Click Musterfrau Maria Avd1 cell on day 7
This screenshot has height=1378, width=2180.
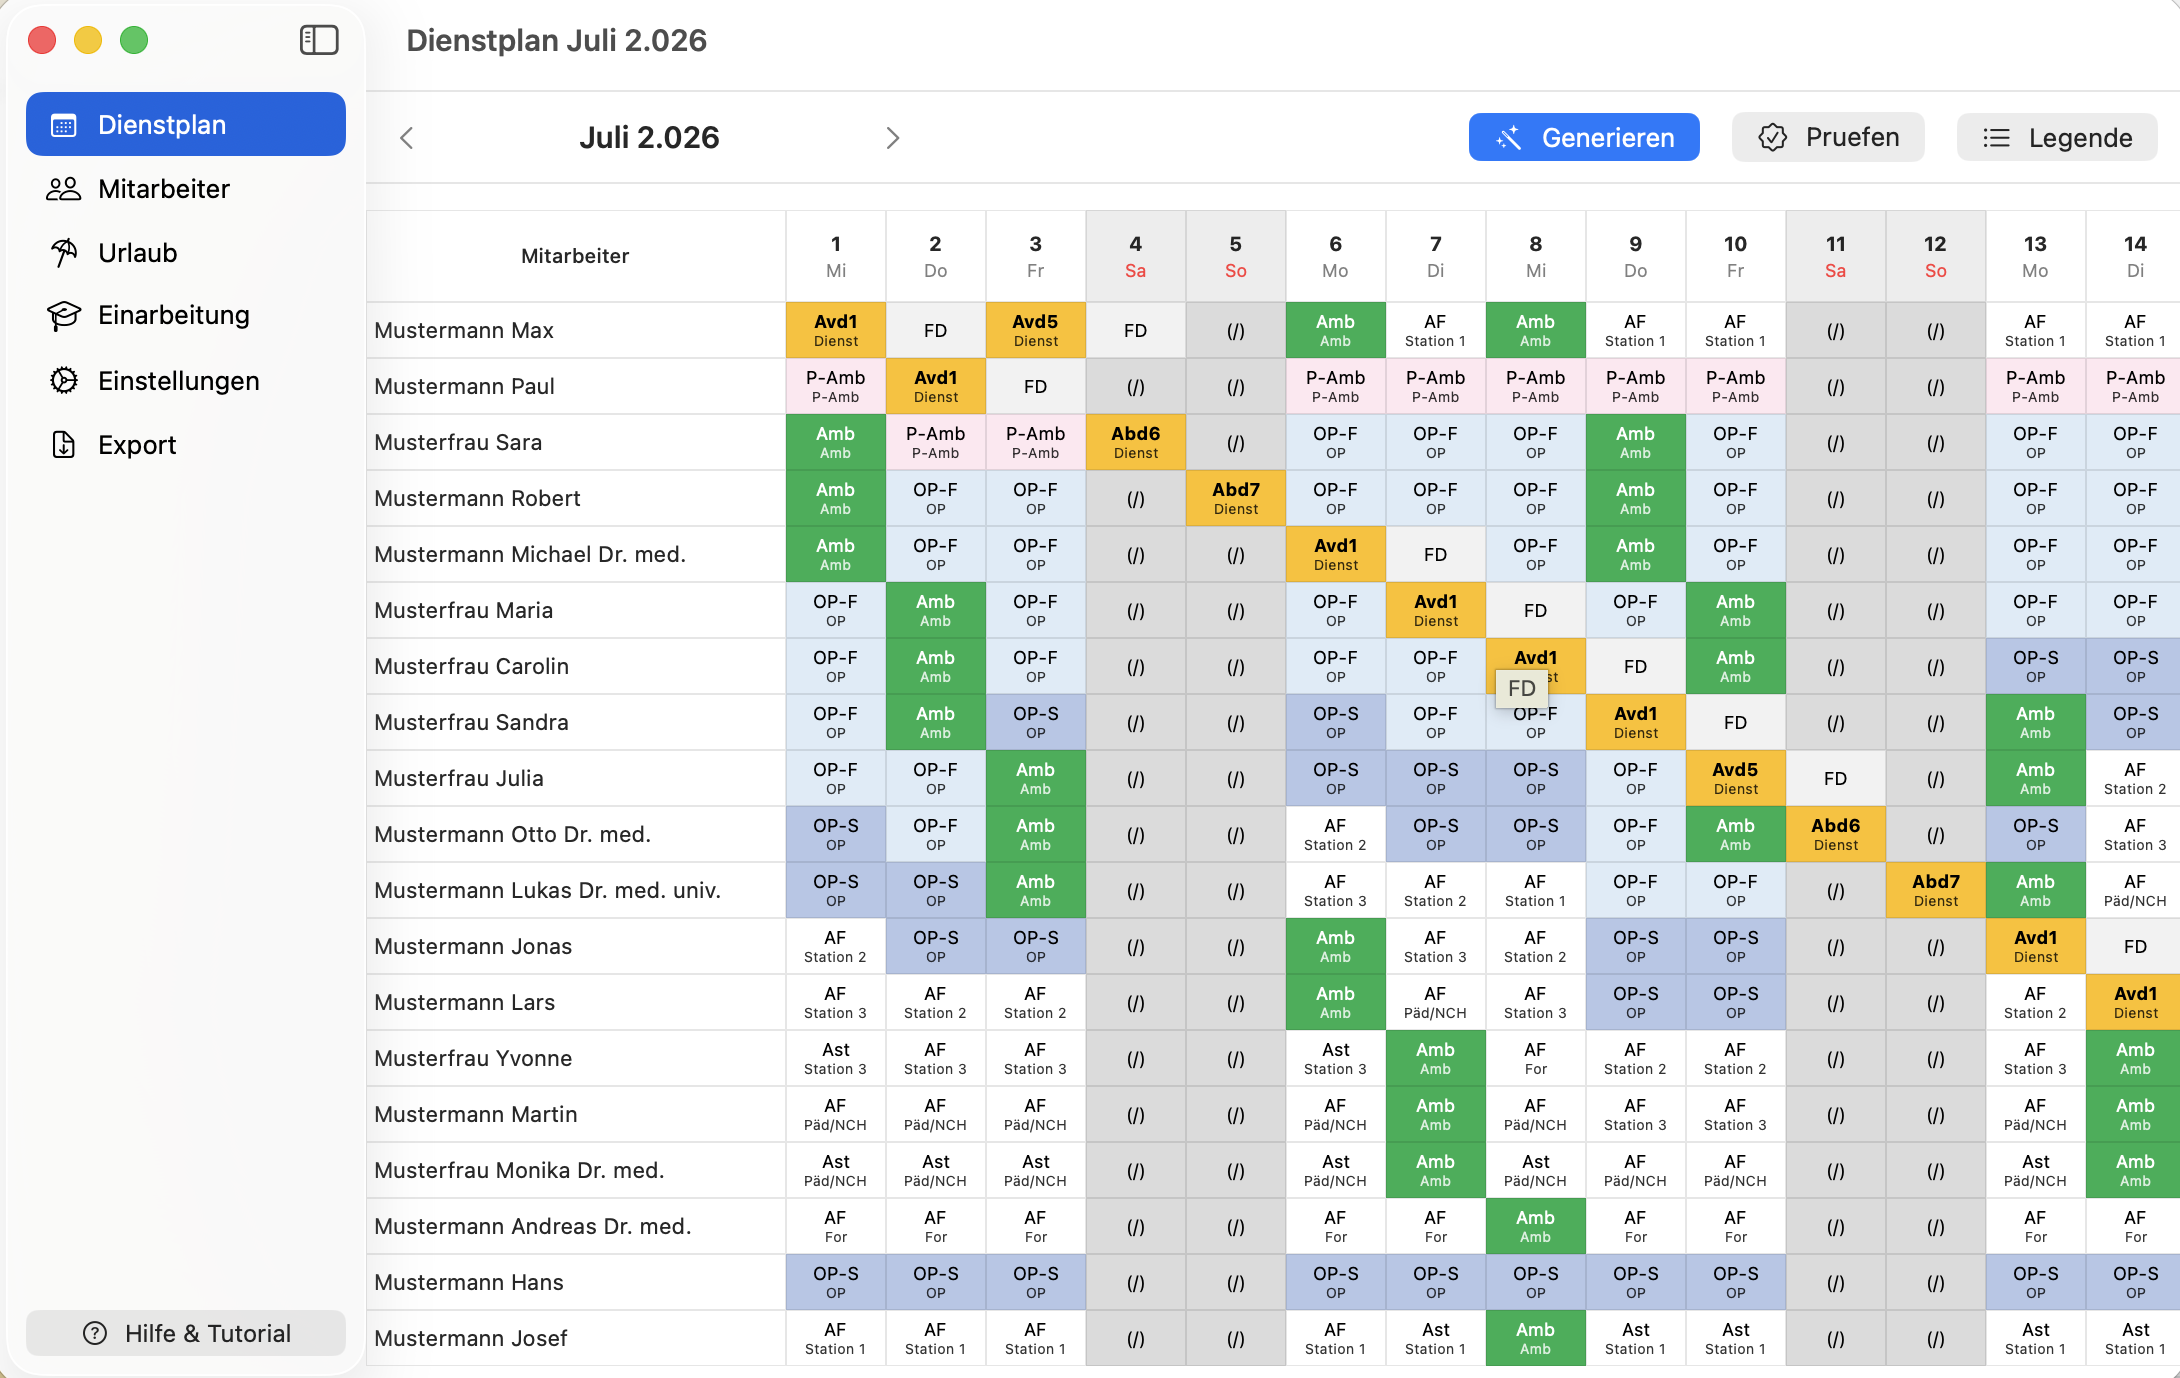pos(1436,610)
